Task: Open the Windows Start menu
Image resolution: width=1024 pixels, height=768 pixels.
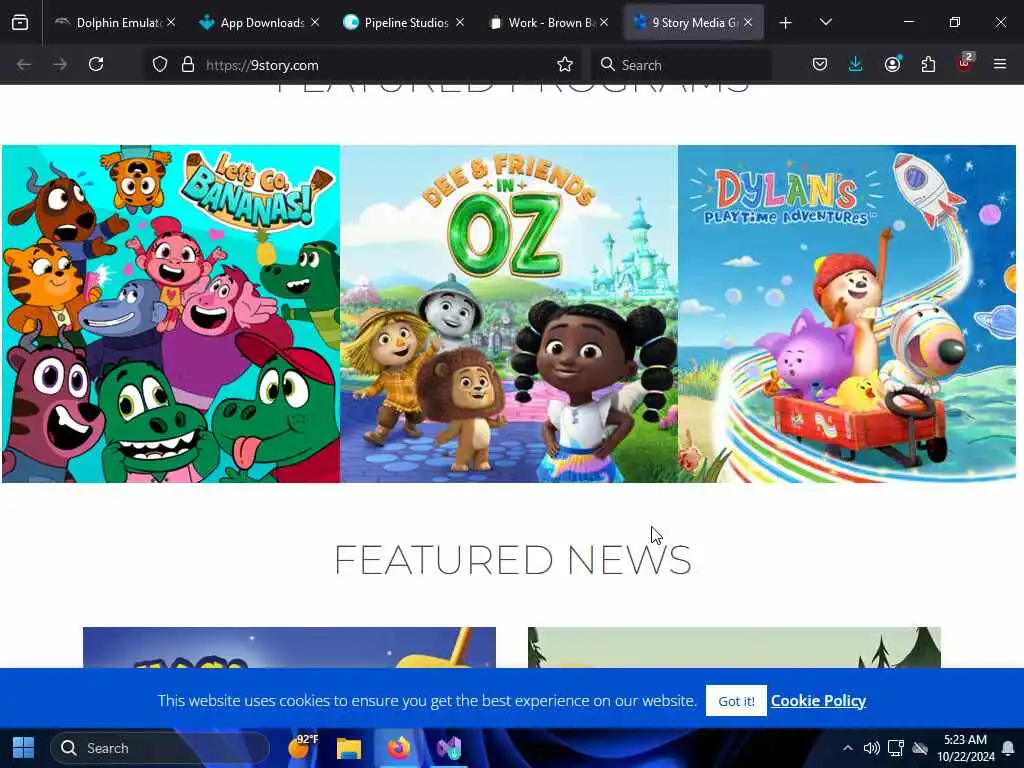Action: pos(24,748)
